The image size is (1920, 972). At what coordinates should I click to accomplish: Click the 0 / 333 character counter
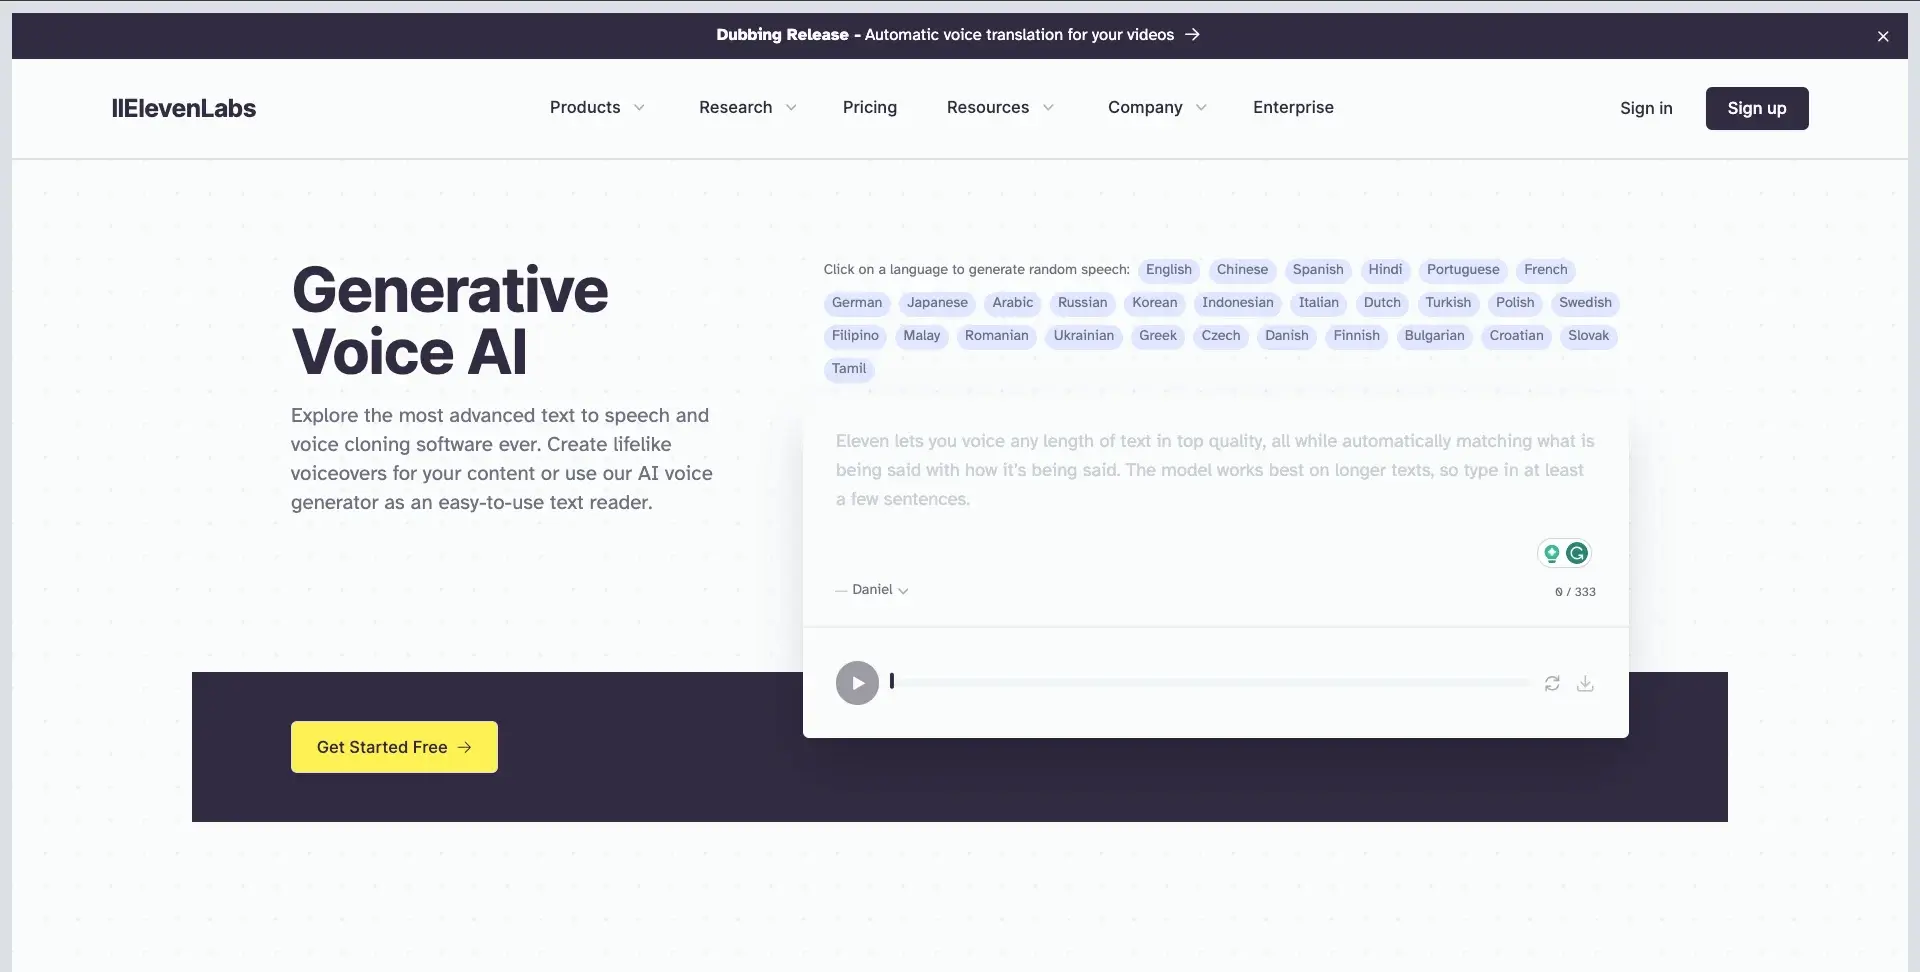[1575, 592]
